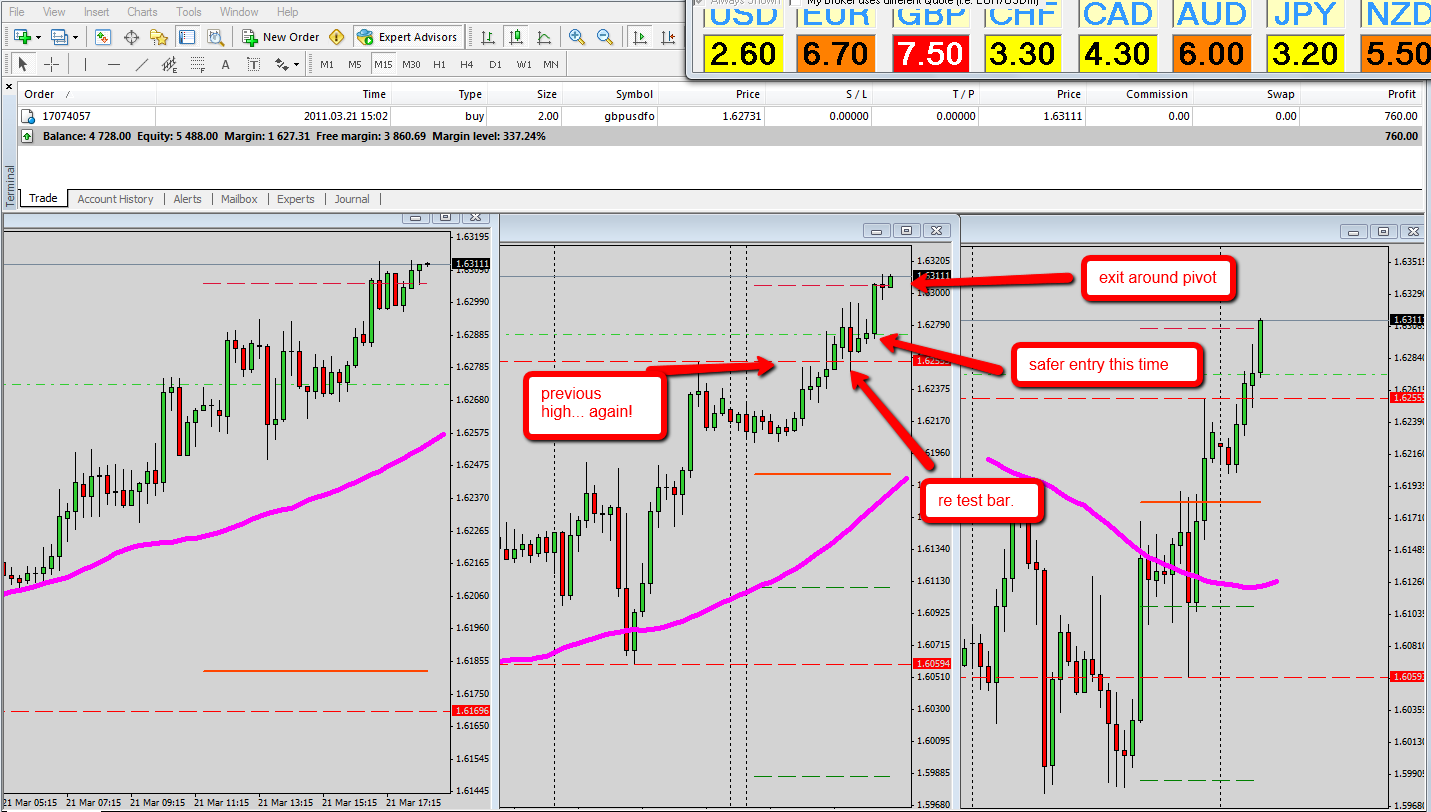Toggle the Terminal panel icon
Screen dimensions: 1431x812
(187, 37)
